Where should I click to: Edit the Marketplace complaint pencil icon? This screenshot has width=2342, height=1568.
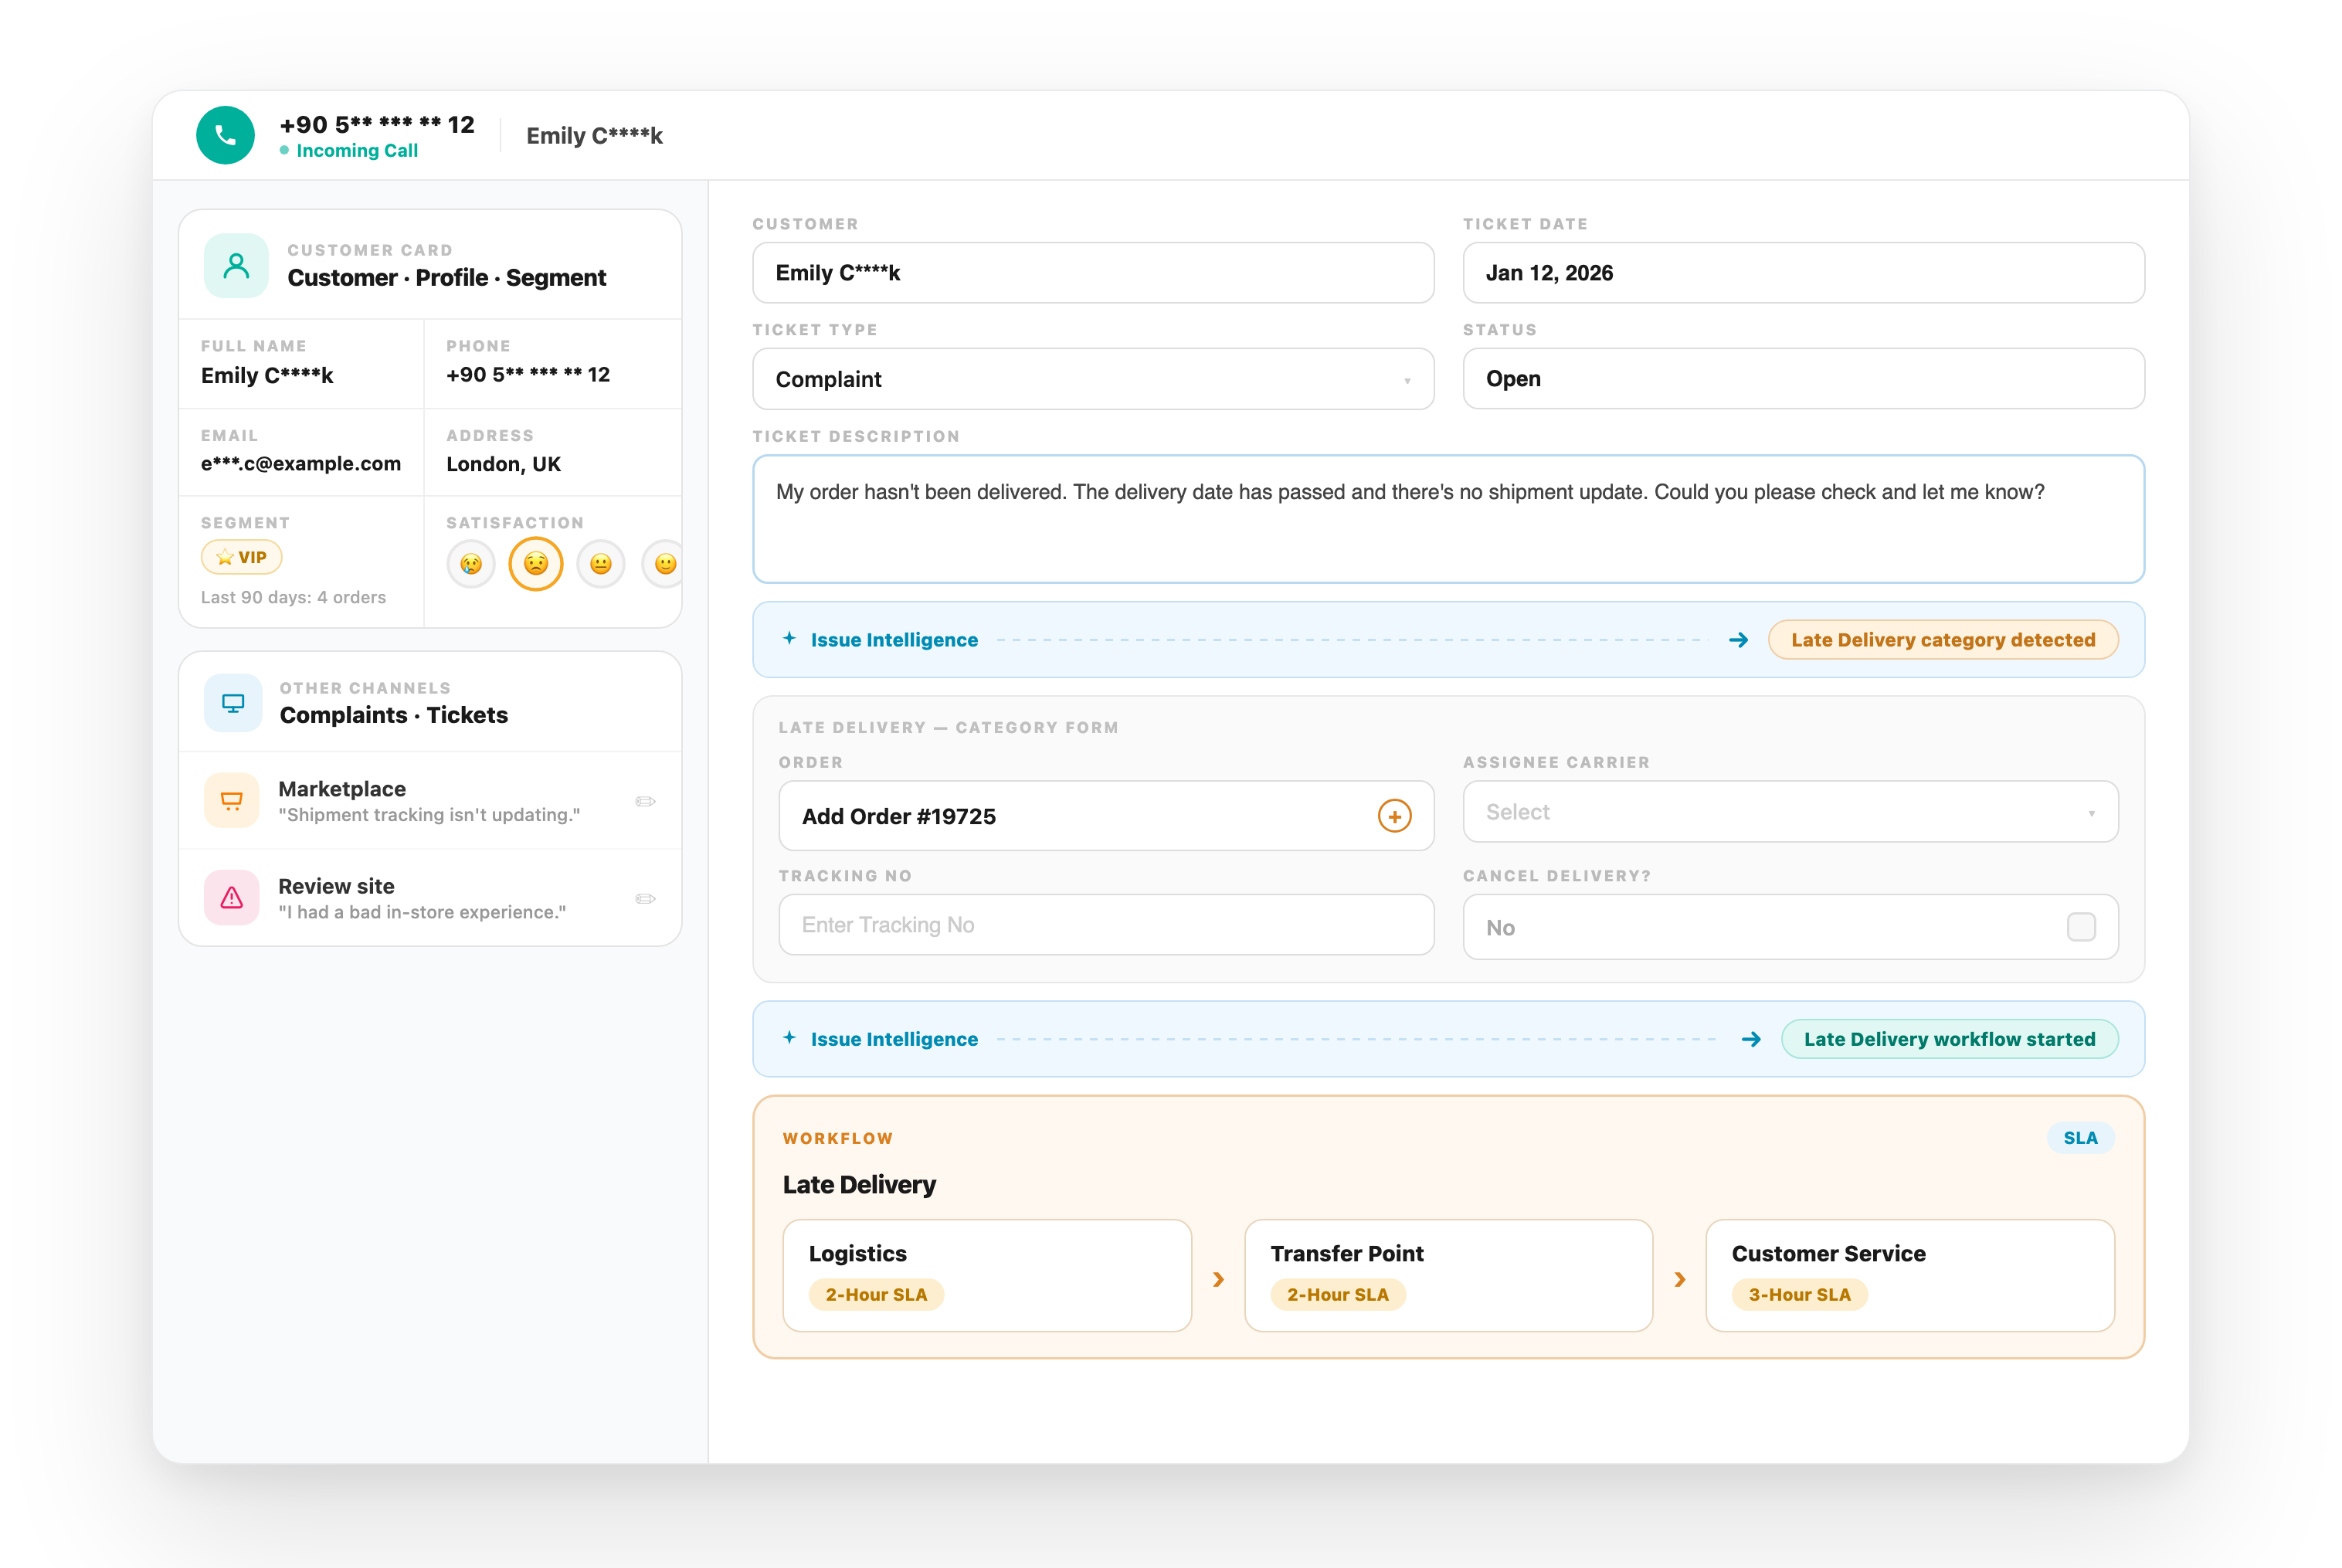tap(645, 801)
